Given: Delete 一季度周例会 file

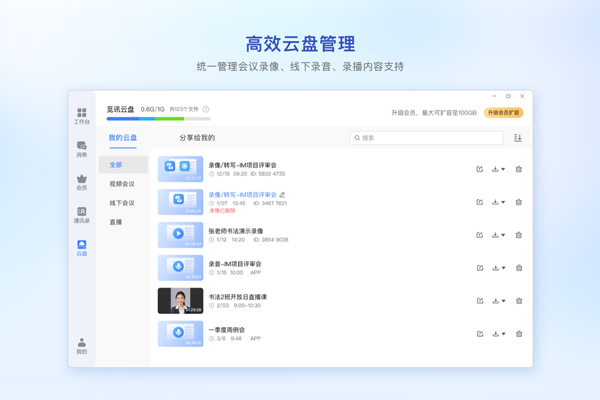Looking at the screenshot, I should (519, 334).
